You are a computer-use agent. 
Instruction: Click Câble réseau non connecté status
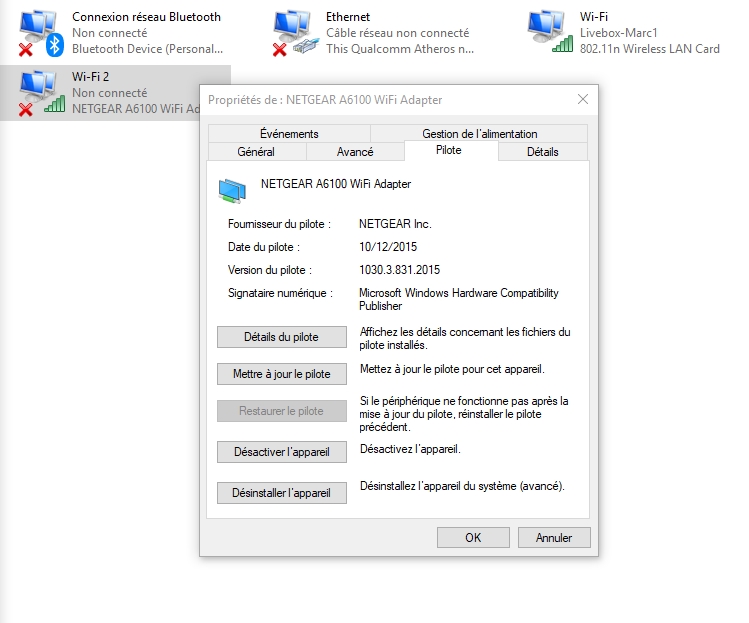[397, 33]
